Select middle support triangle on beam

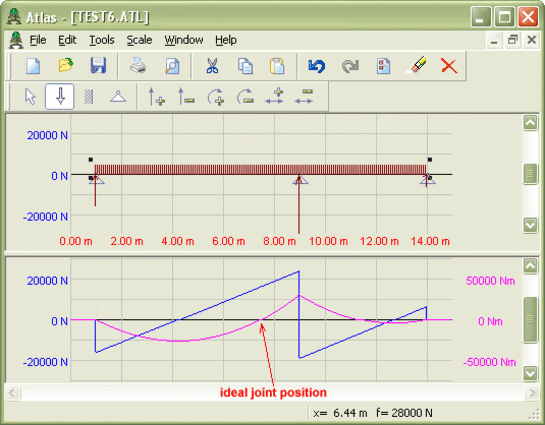pos(300,180)
